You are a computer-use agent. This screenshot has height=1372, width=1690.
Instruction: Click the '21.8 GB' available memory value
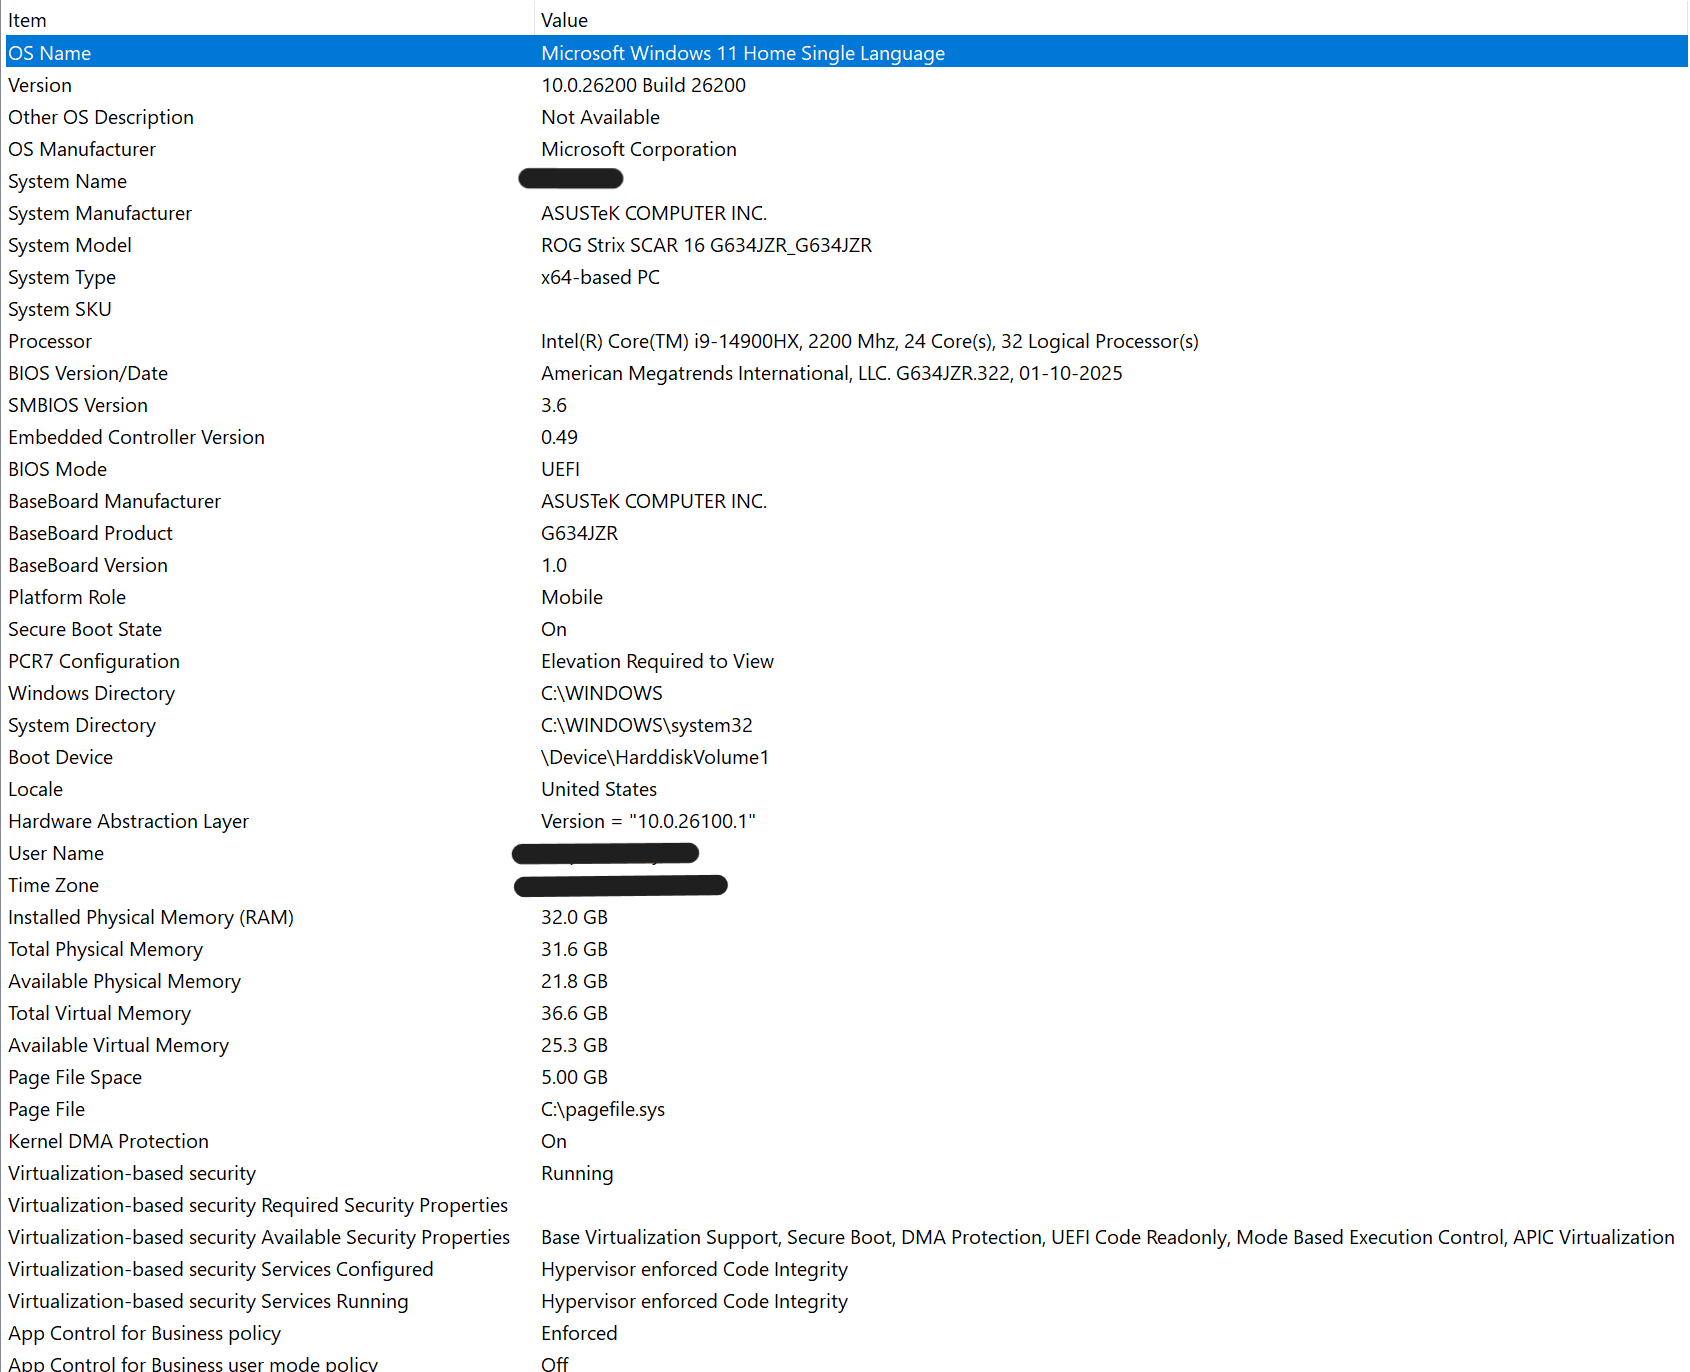pos(574,981)
